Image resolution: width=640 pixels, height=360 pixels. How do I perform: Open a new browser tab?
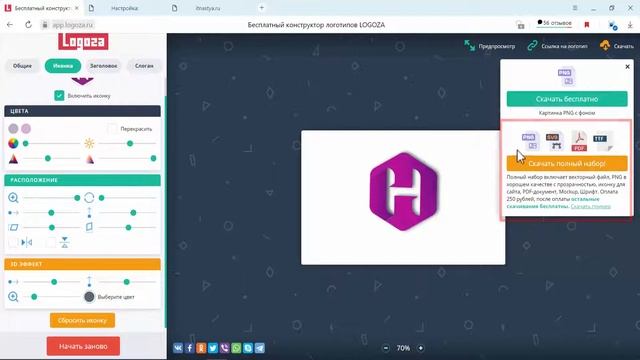(x=262, y=8)
